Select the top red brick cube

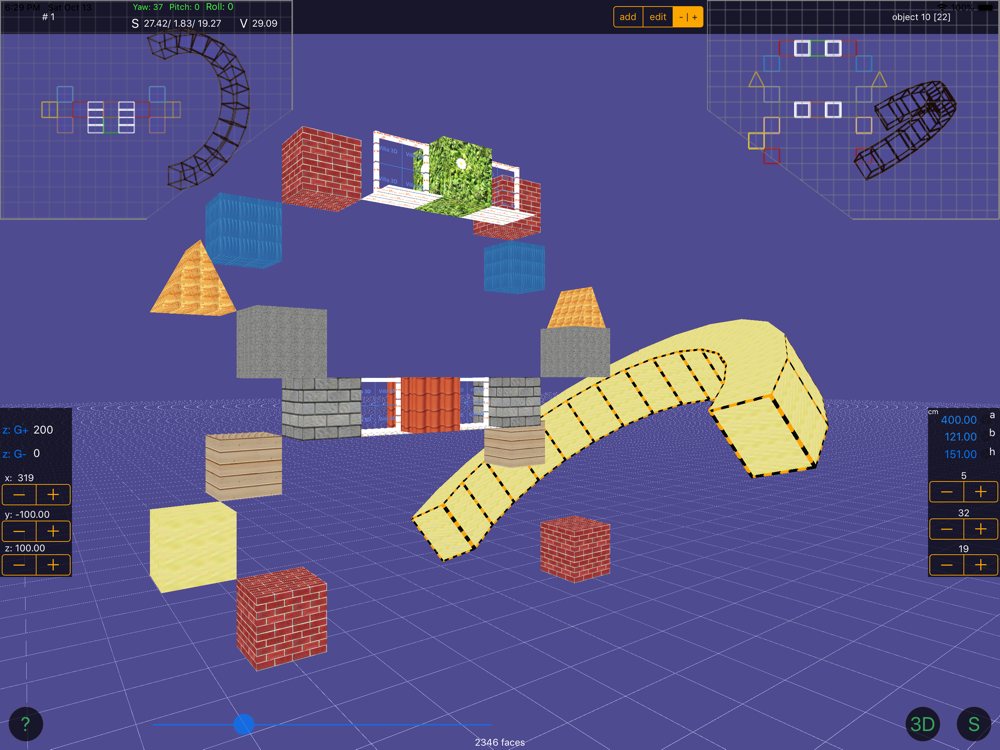321,169
